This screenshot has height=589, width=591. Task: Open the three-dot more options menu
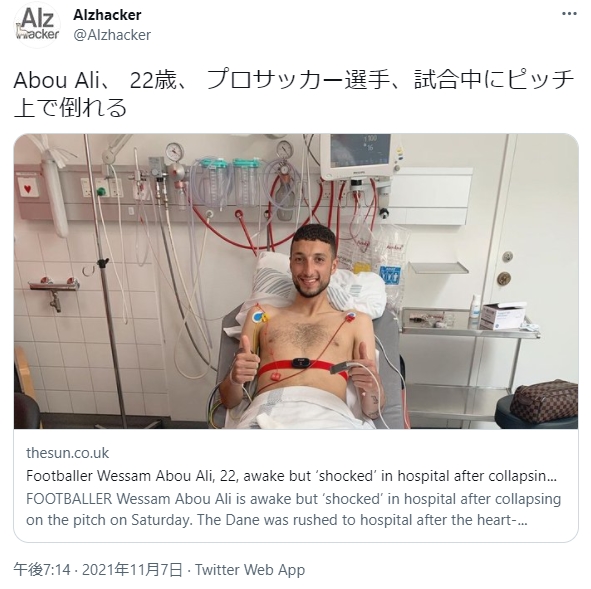click(x=569, y=14)
